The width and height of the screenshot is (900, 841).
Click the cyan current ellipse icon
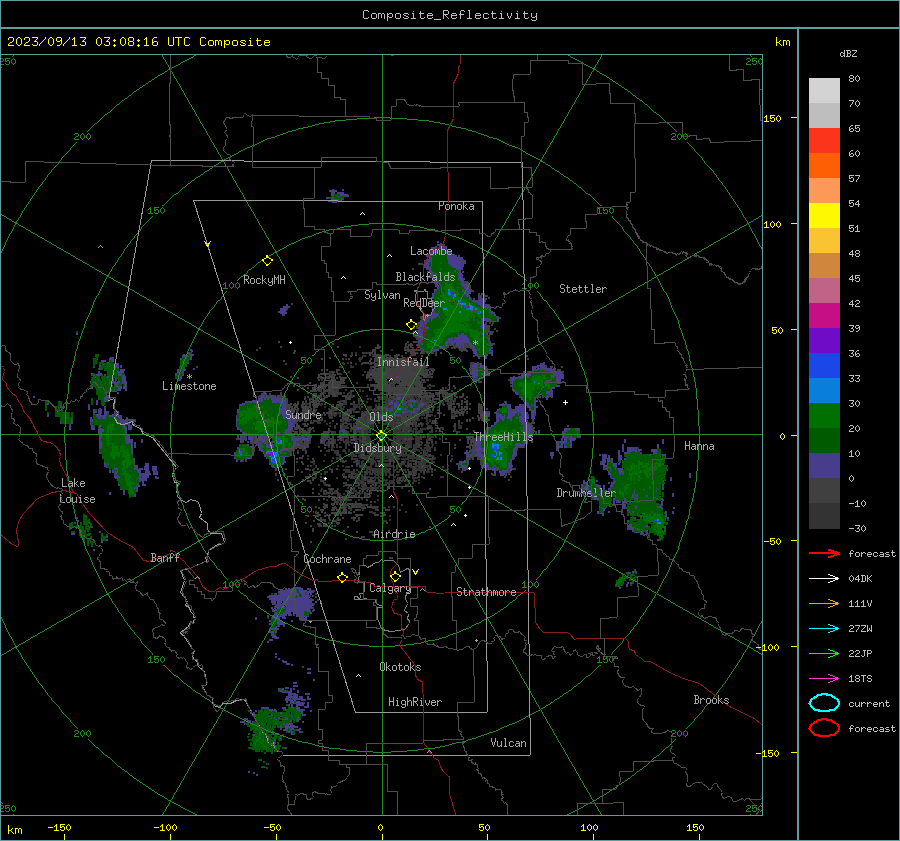pyautogui.click(x=824, y=703)
